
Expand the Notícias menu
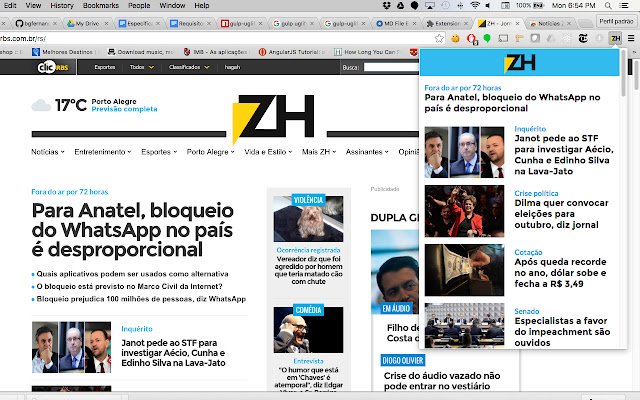[48, 152]
